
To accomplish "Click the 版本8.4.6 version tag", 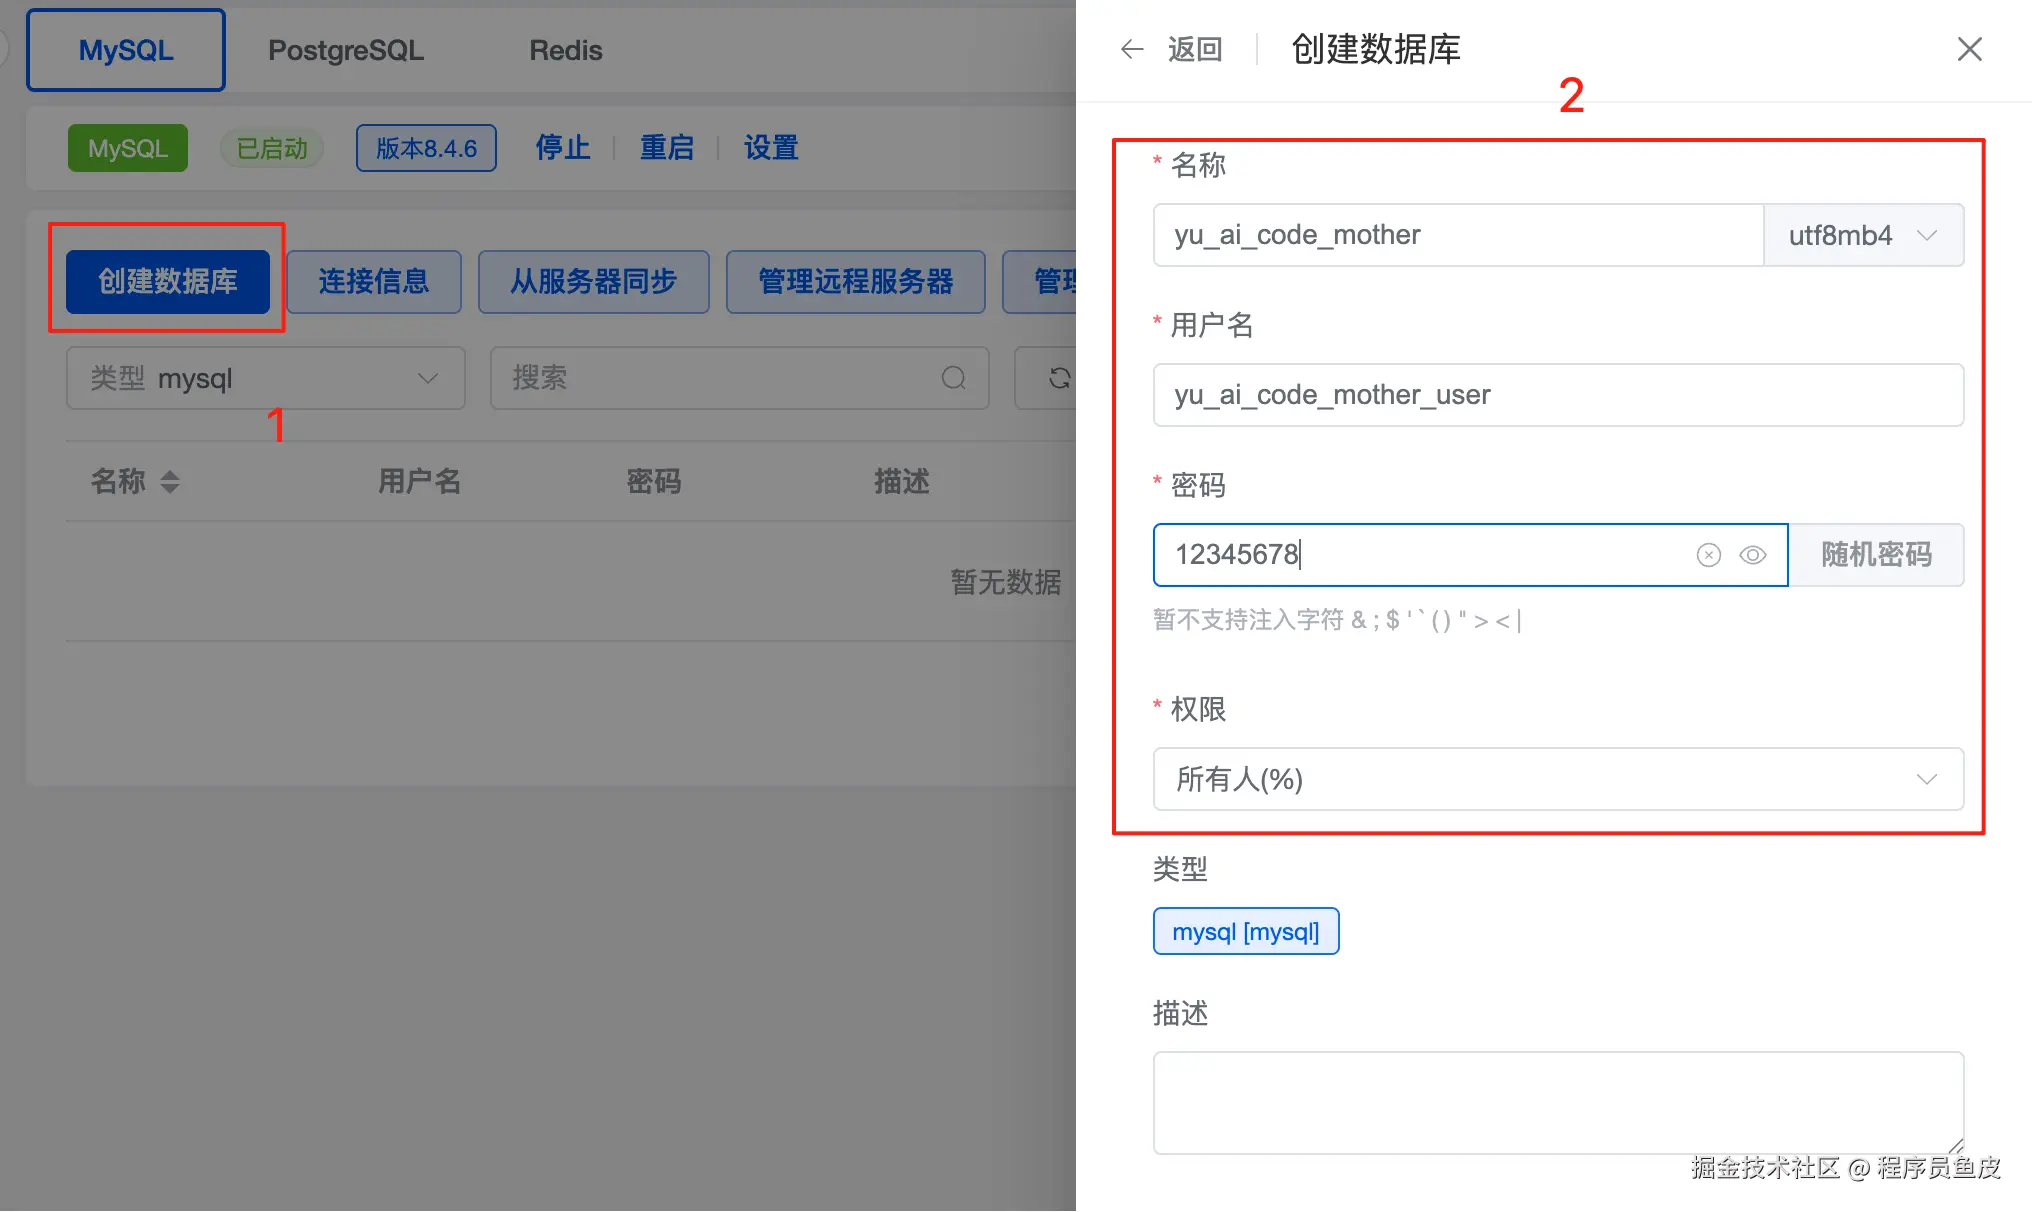I will click(x=426, y=148).
